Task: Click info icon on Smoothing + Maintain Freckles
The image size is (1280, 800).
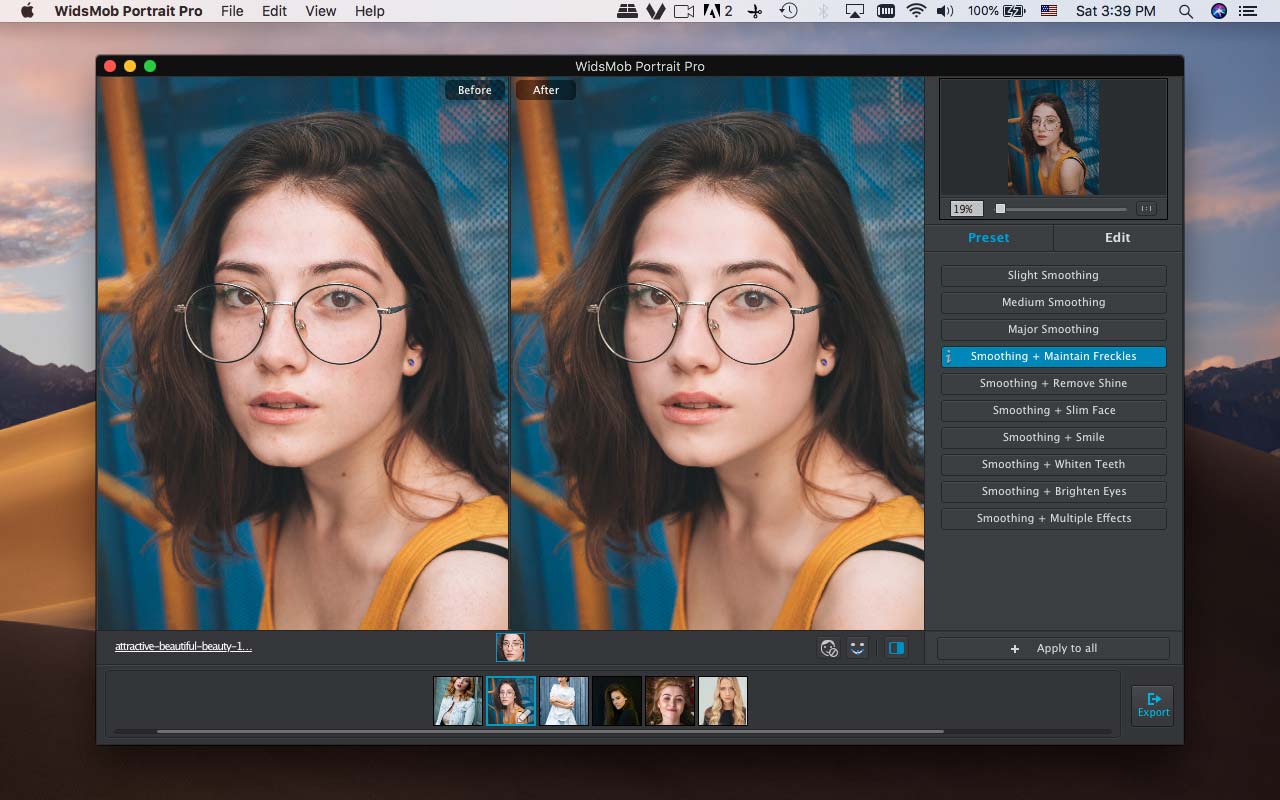Action: [x=948, y=357]
